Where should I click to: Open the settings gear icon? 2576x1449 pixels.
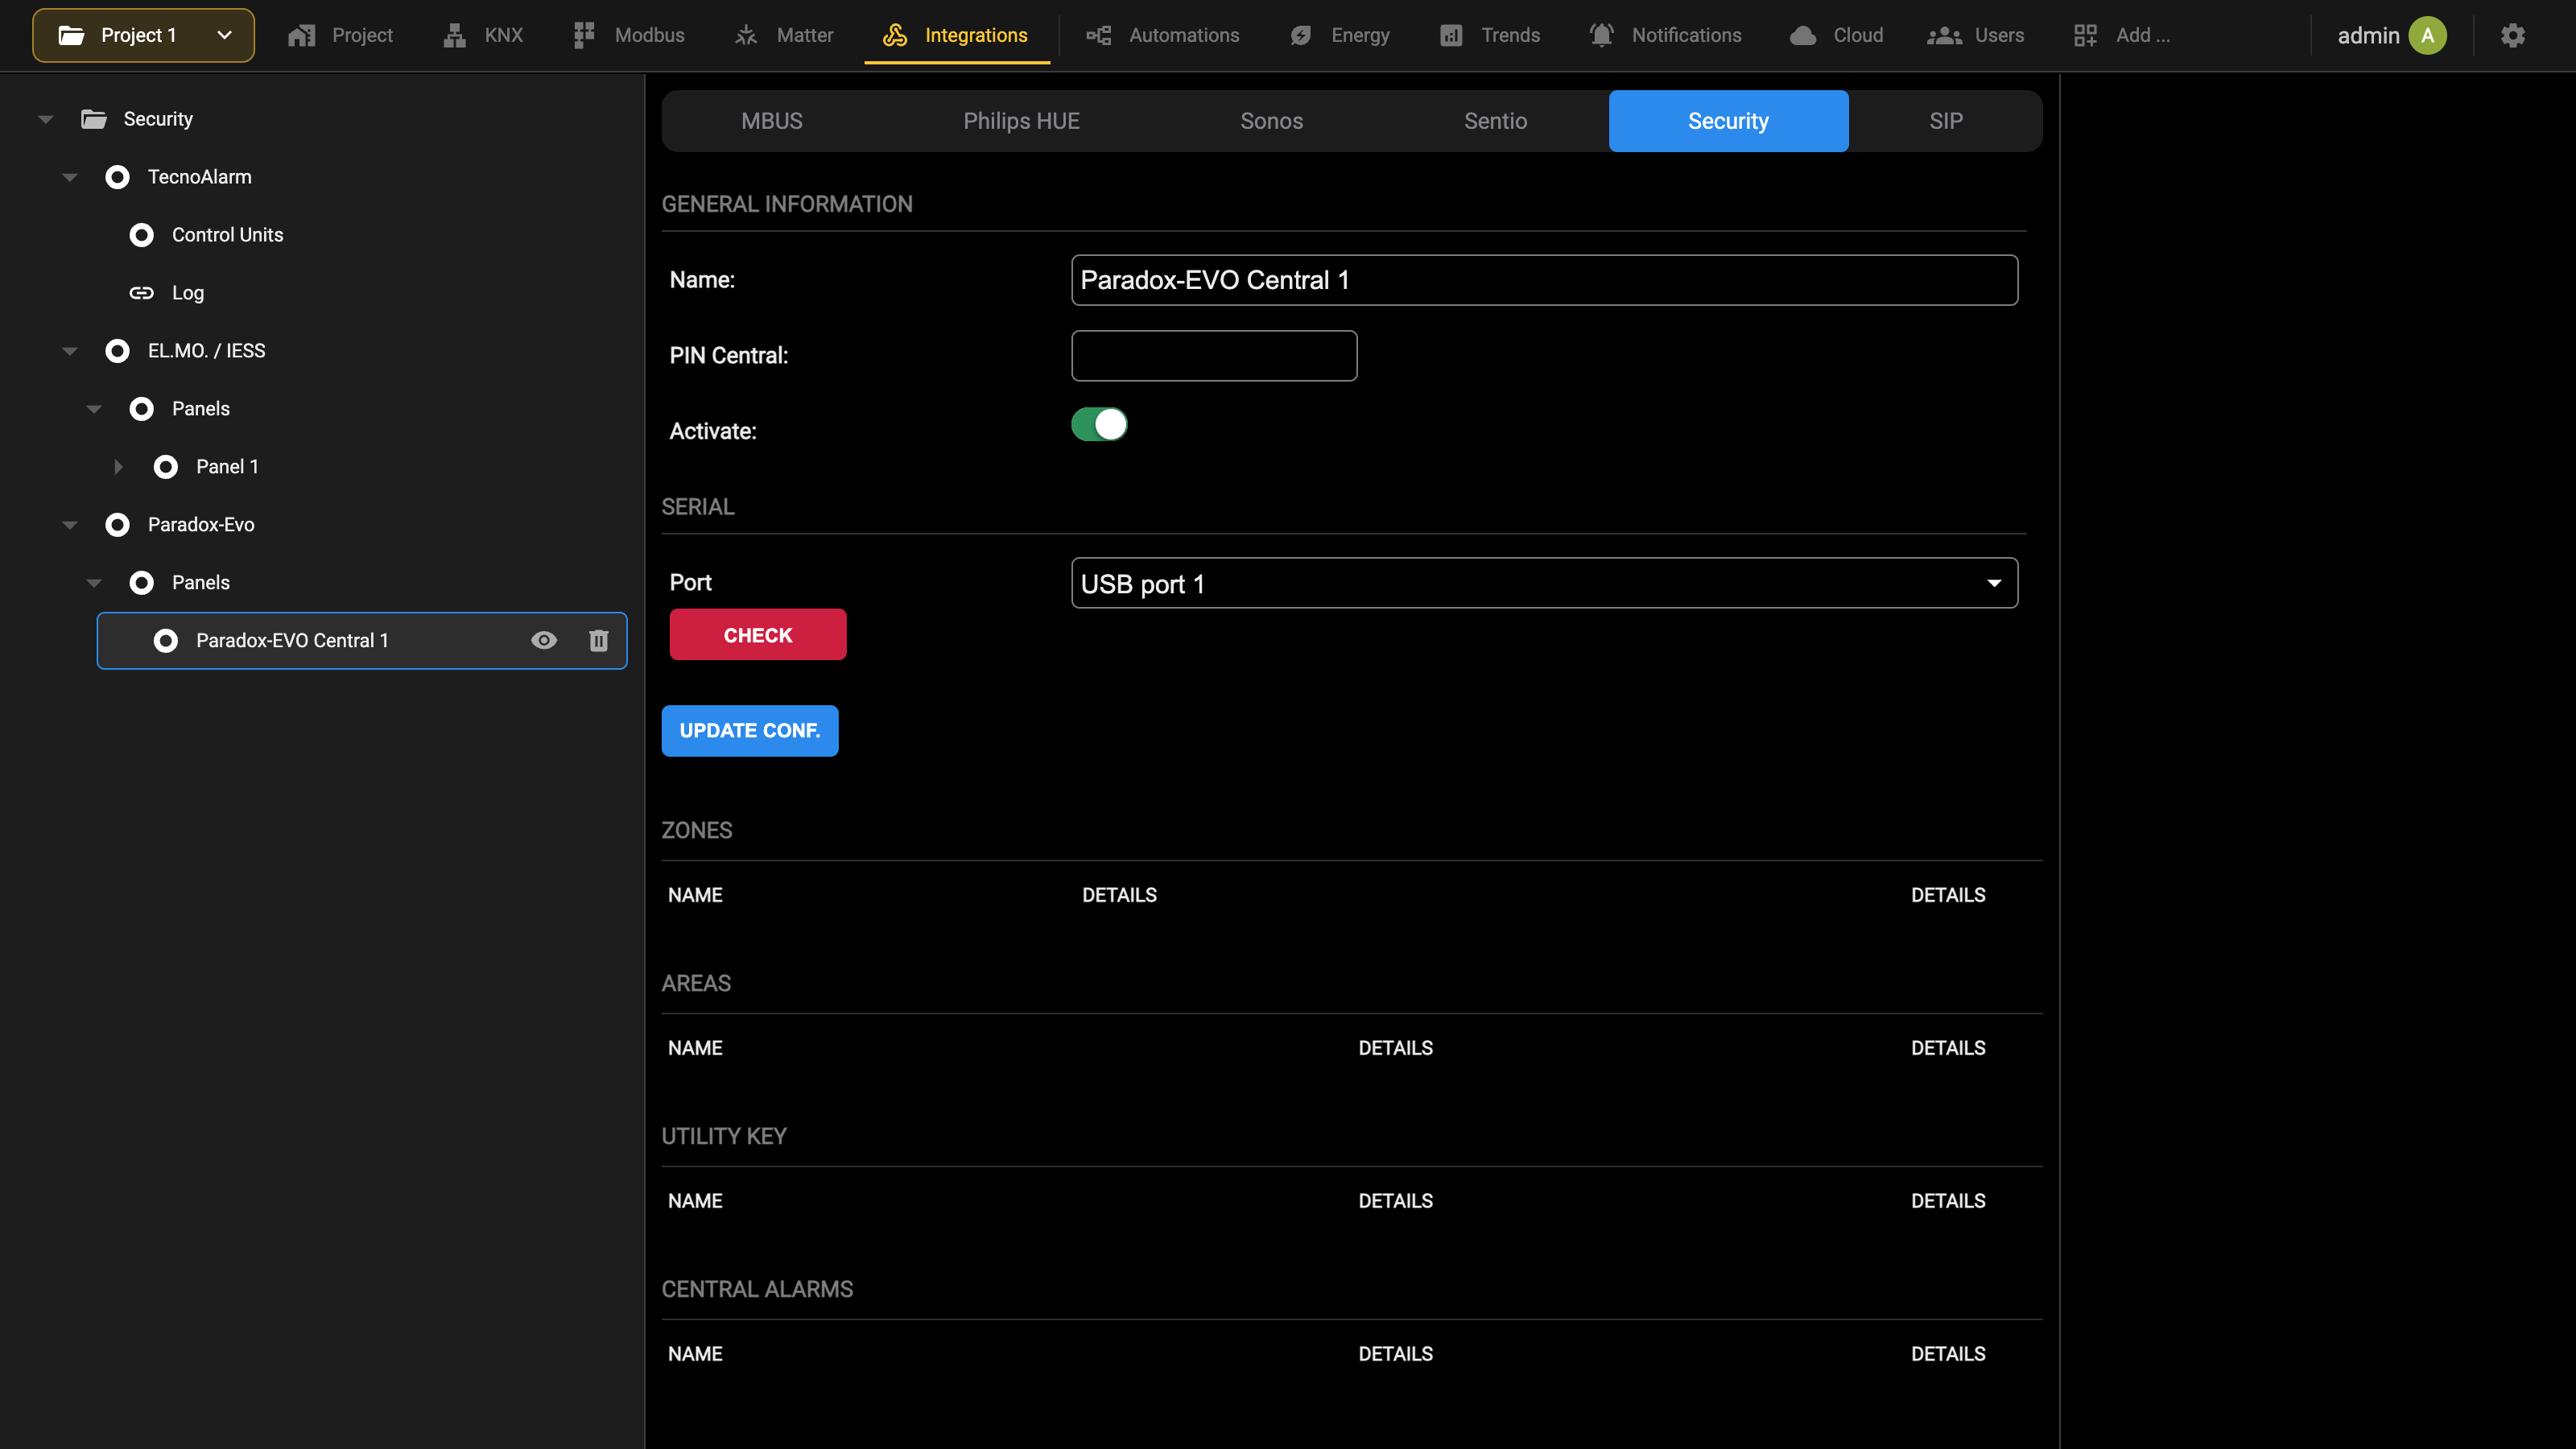tap(2513, 36)
